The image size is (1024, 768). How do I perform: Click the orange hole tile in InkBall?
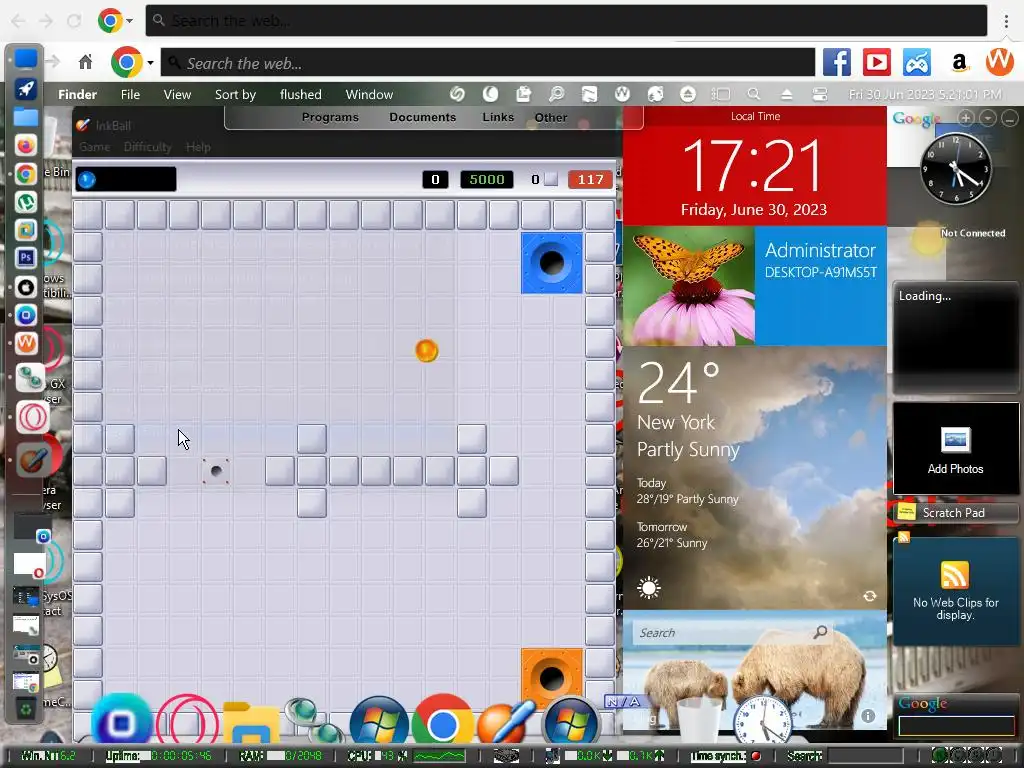(552, 678)
